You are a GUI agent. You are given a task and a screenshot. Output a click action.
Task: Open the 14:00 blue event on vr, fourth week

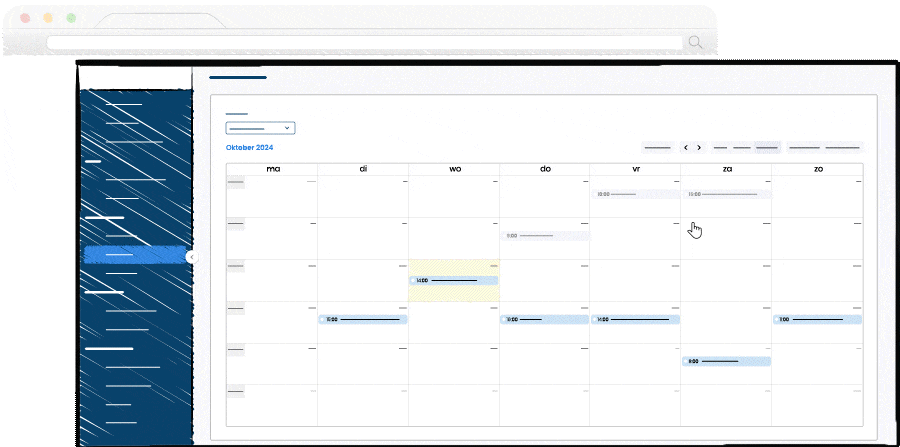[x=636, y=320]
